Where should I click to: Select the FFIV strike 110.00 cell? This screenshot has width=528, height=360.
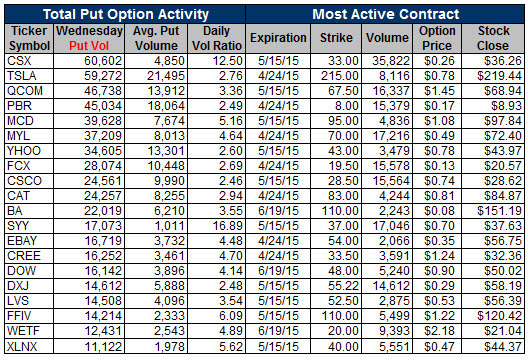click(x=336, y=316)
